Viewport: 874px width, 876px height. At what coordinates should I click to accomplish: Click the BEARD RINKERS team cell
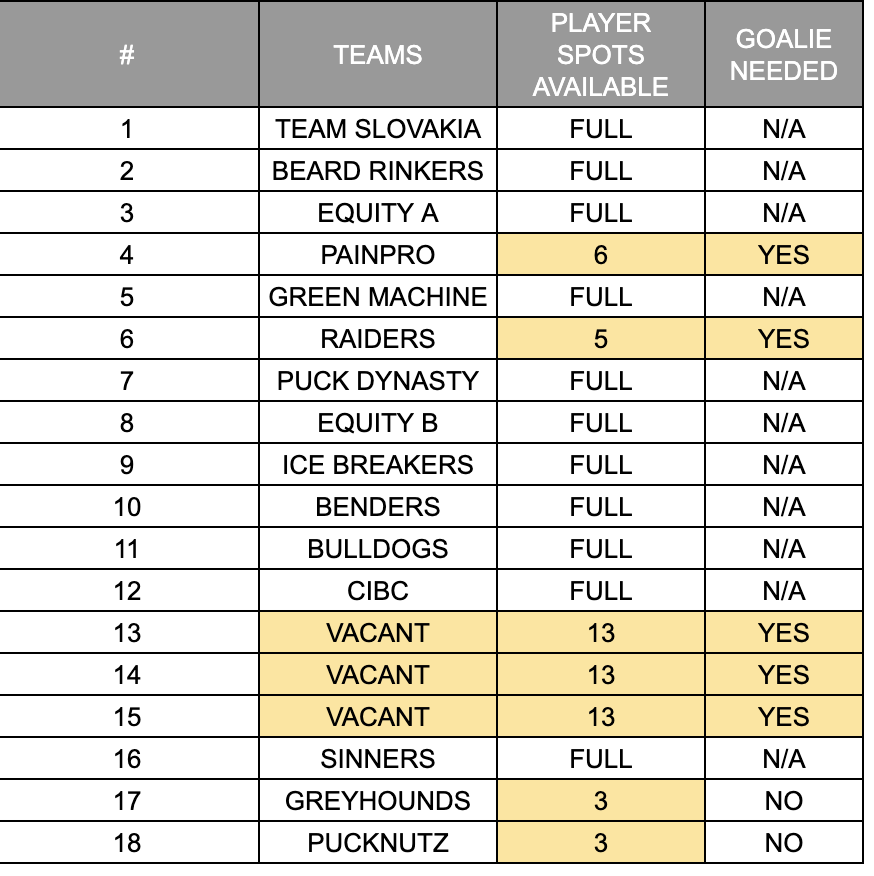tap(378, 170)
